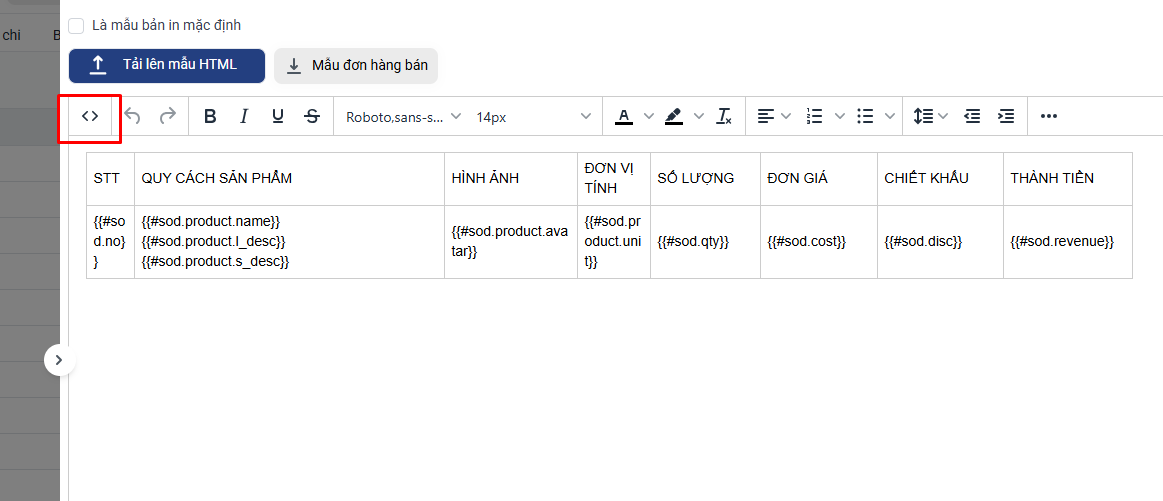Check the 'Là mẫu bản in mặc định' checkbox
1163x501 pixels.
tap(76, 25)
